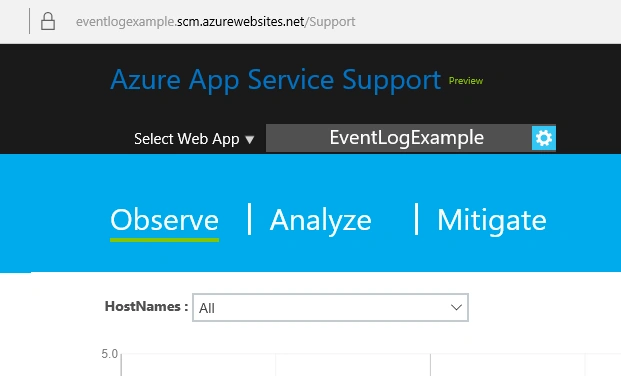Screen dimensions: 621x376
Task: Click the Azure App Service Support title
Action: [275, 80]
